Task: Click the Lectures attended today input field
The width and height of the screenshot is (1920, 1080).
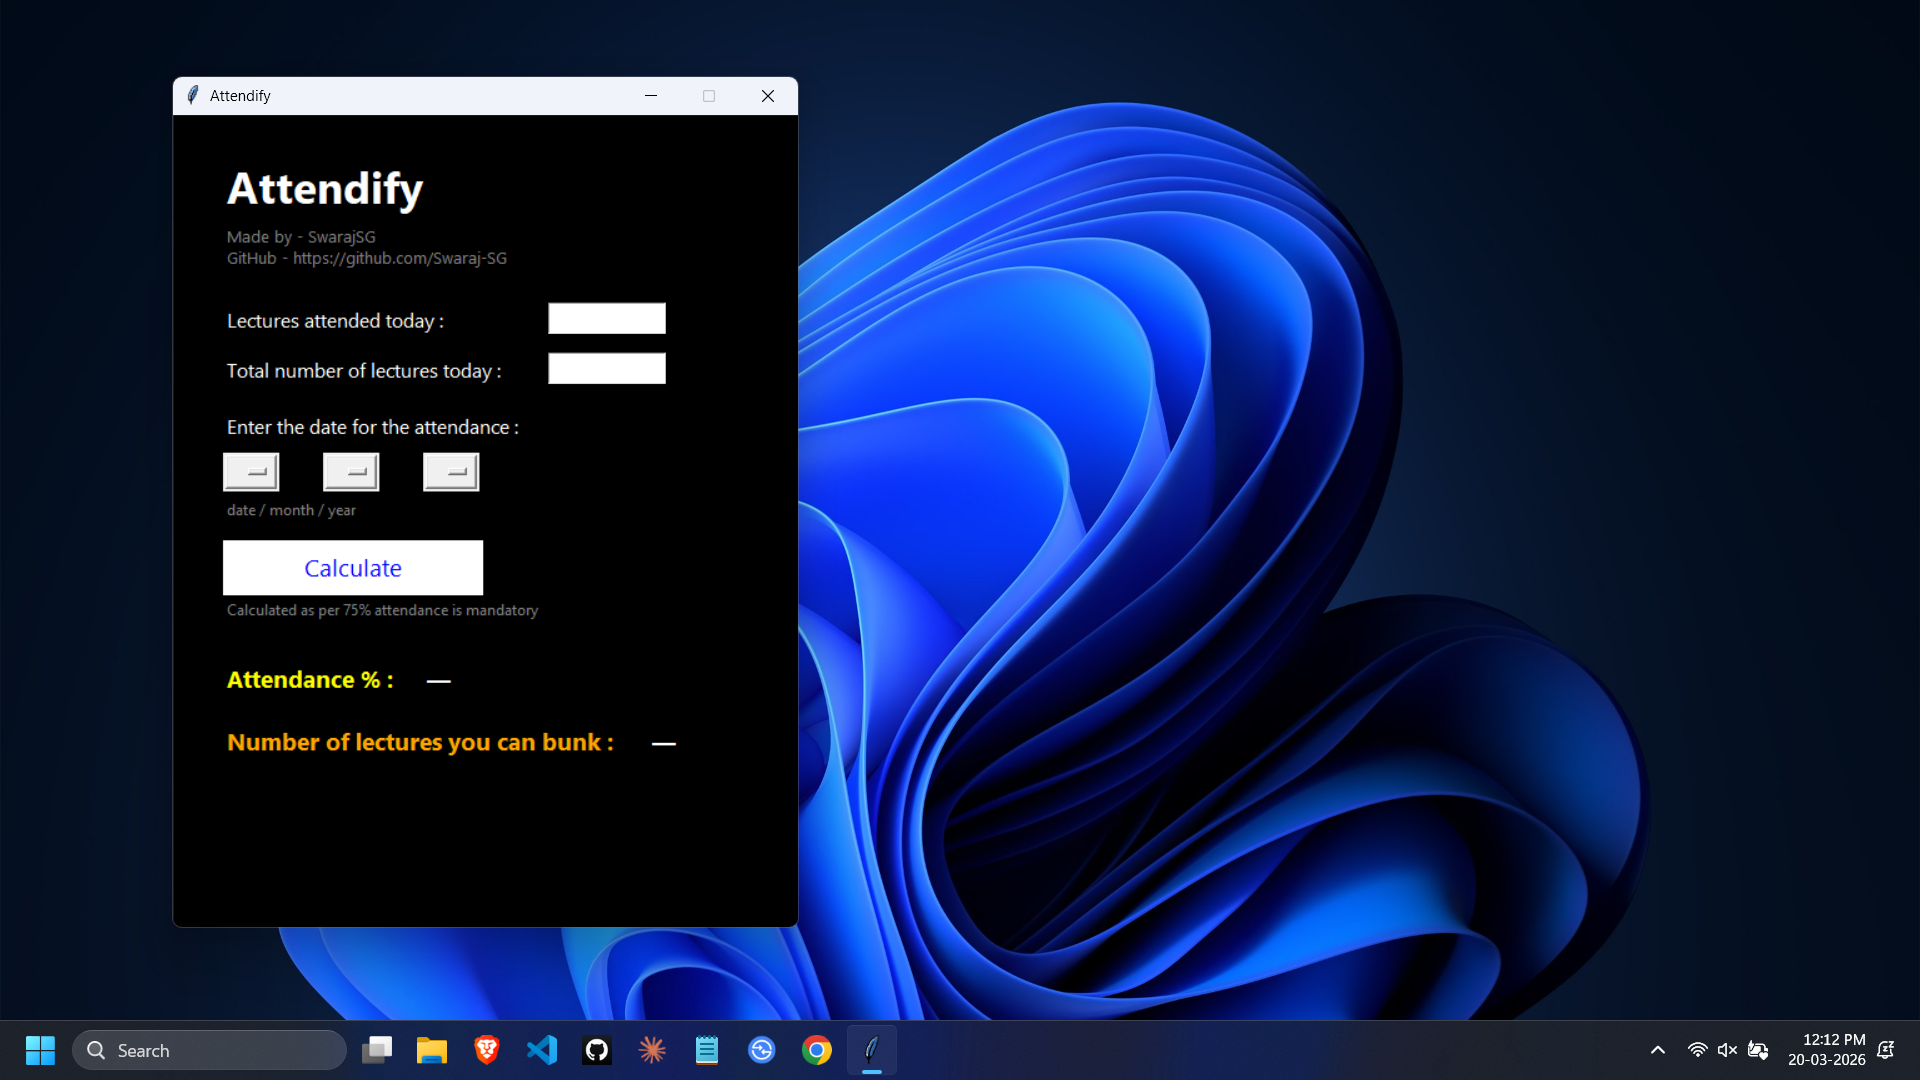Action: (606, 318)
